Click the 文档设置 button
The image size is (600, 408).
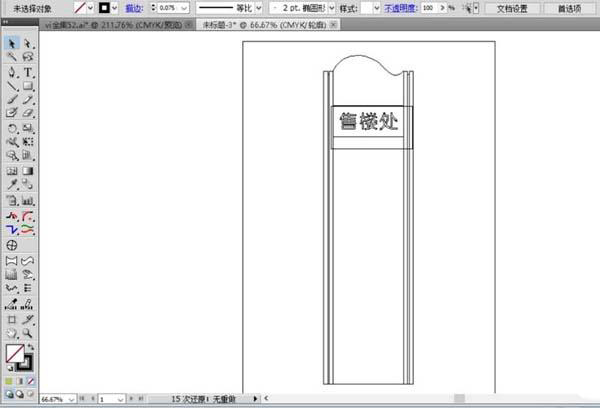point(512,8)
